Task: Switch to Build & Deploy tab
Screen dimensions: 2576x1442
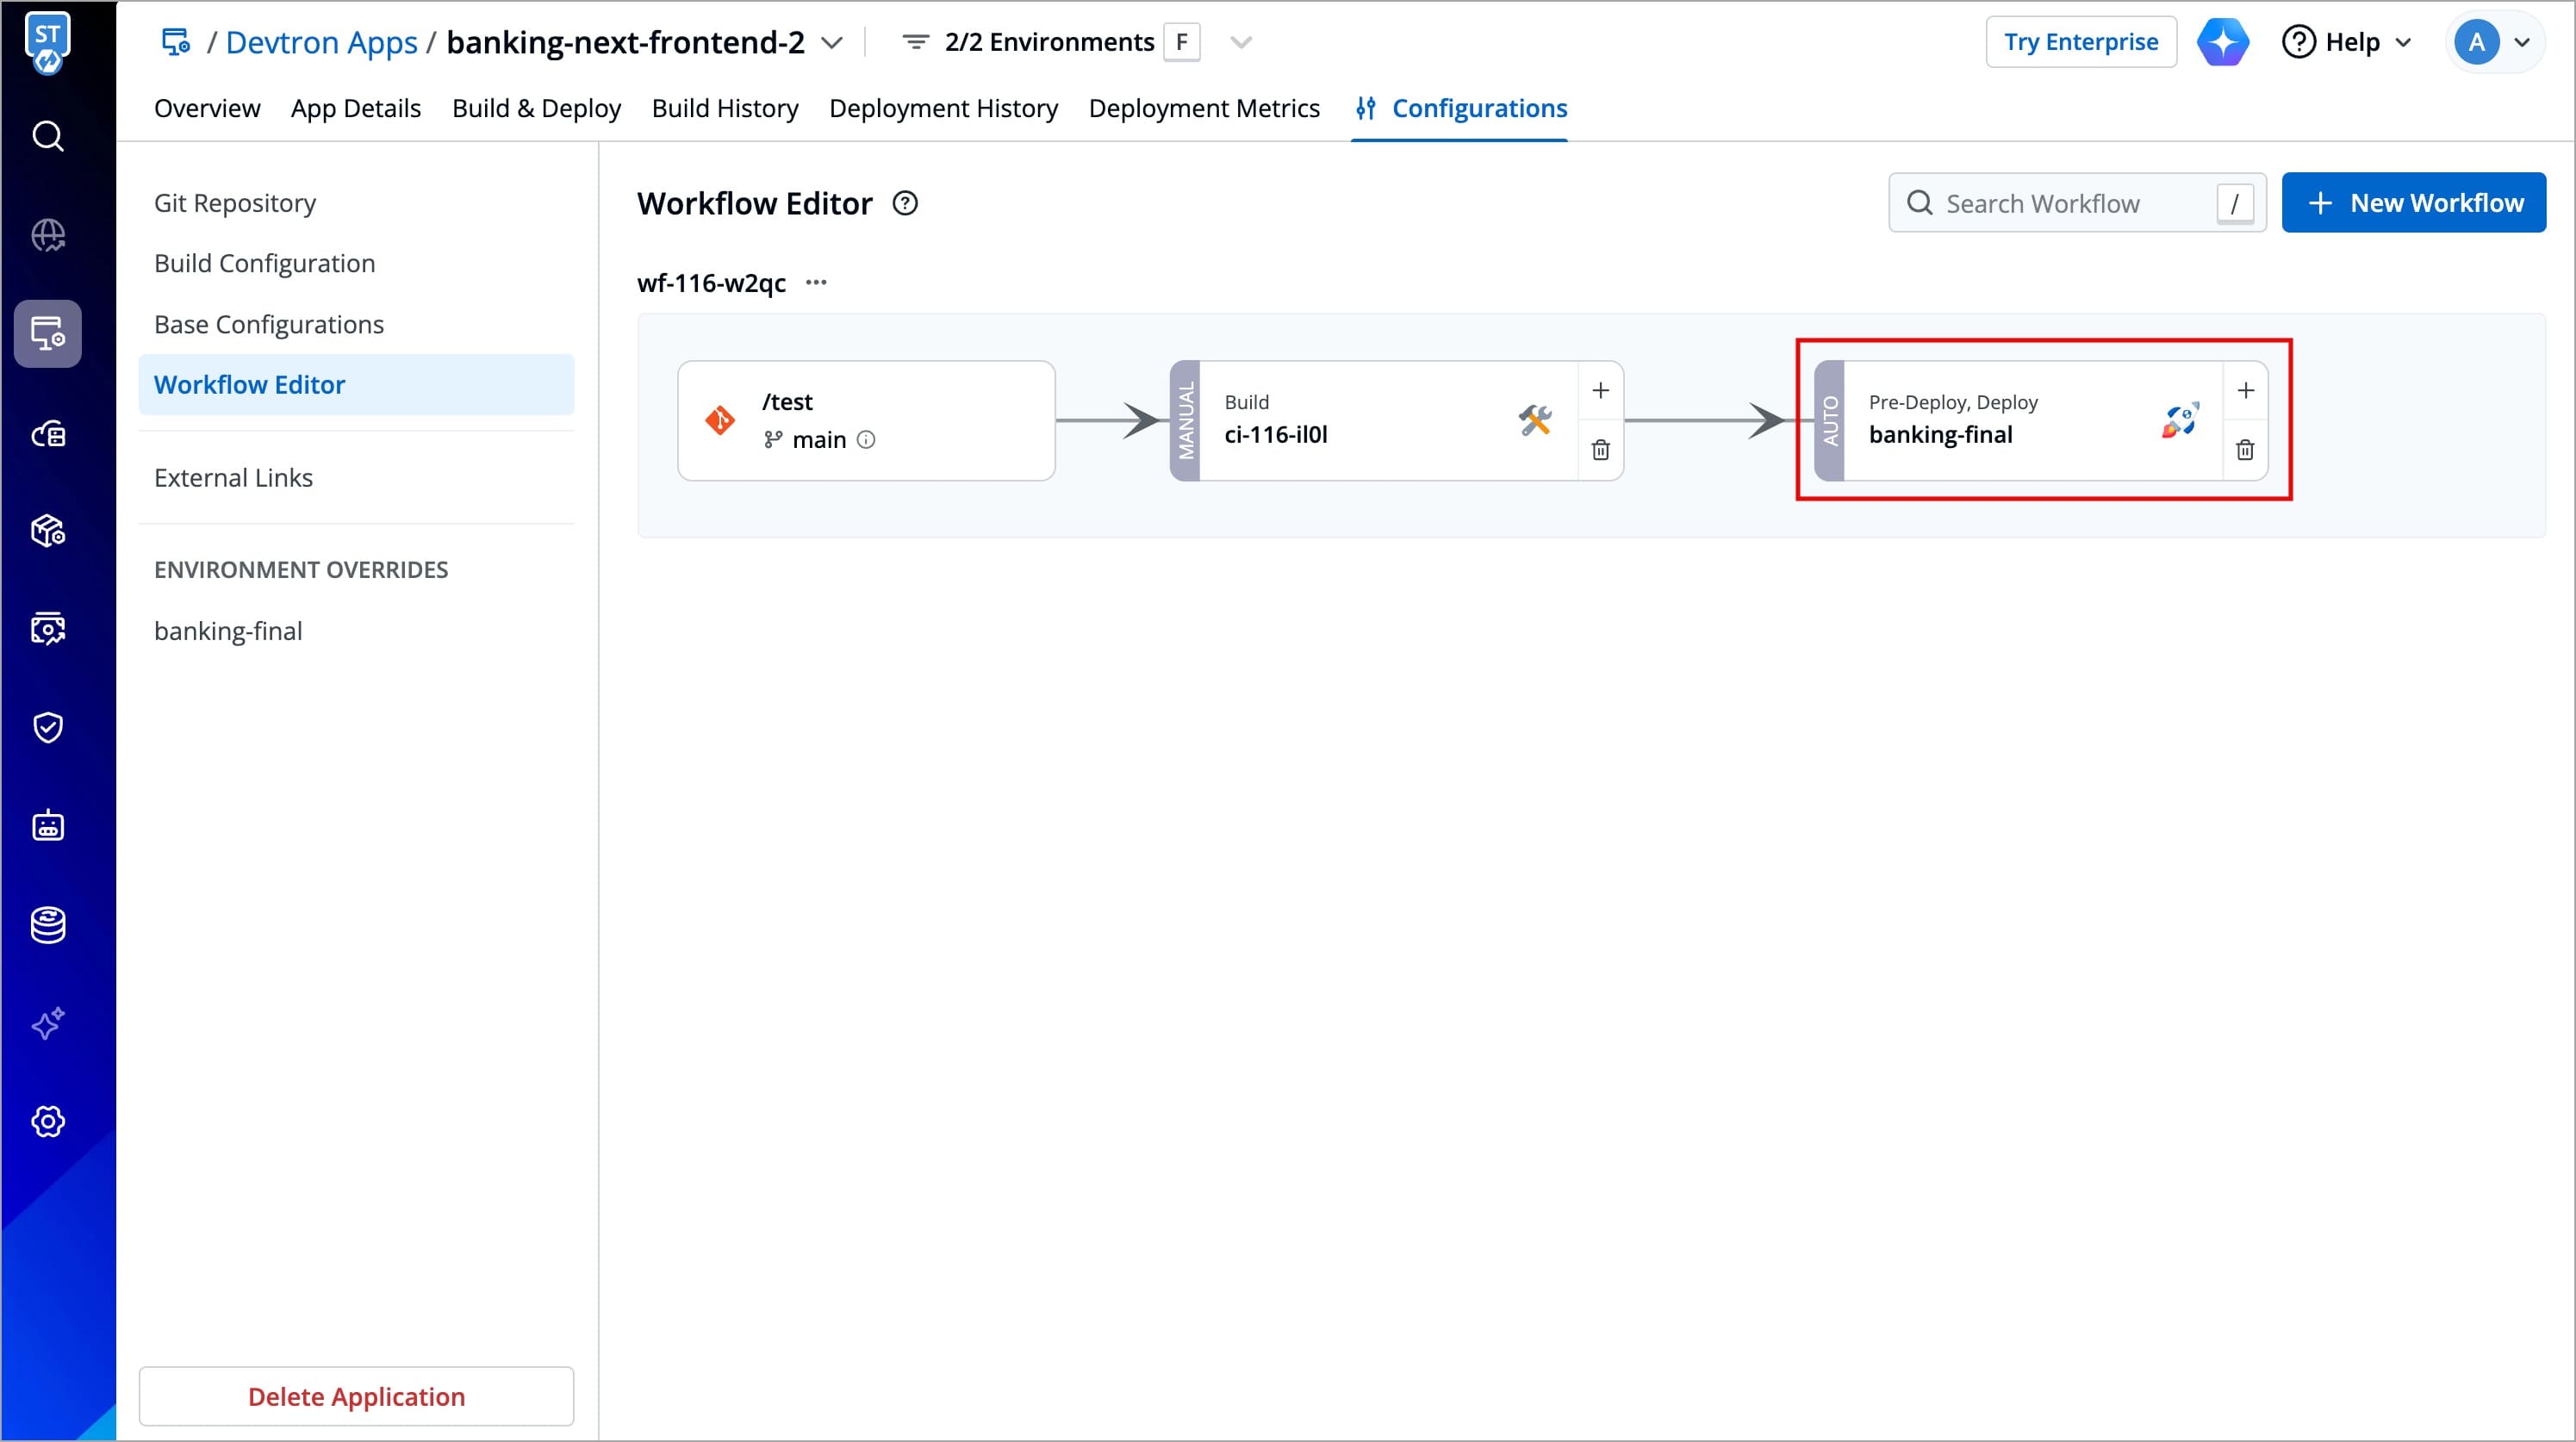Action: (x=536, y=108)
